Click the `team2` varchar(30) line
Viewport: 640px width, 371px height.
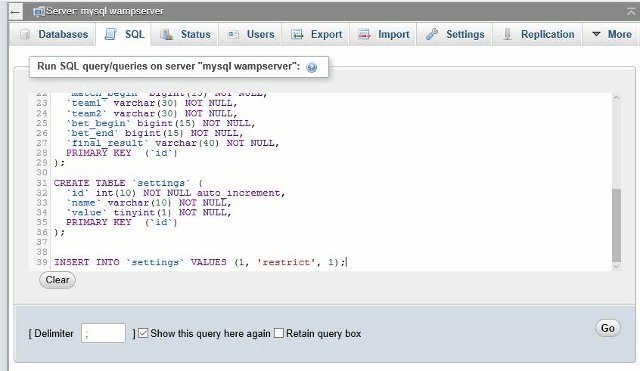pos(152,113)
